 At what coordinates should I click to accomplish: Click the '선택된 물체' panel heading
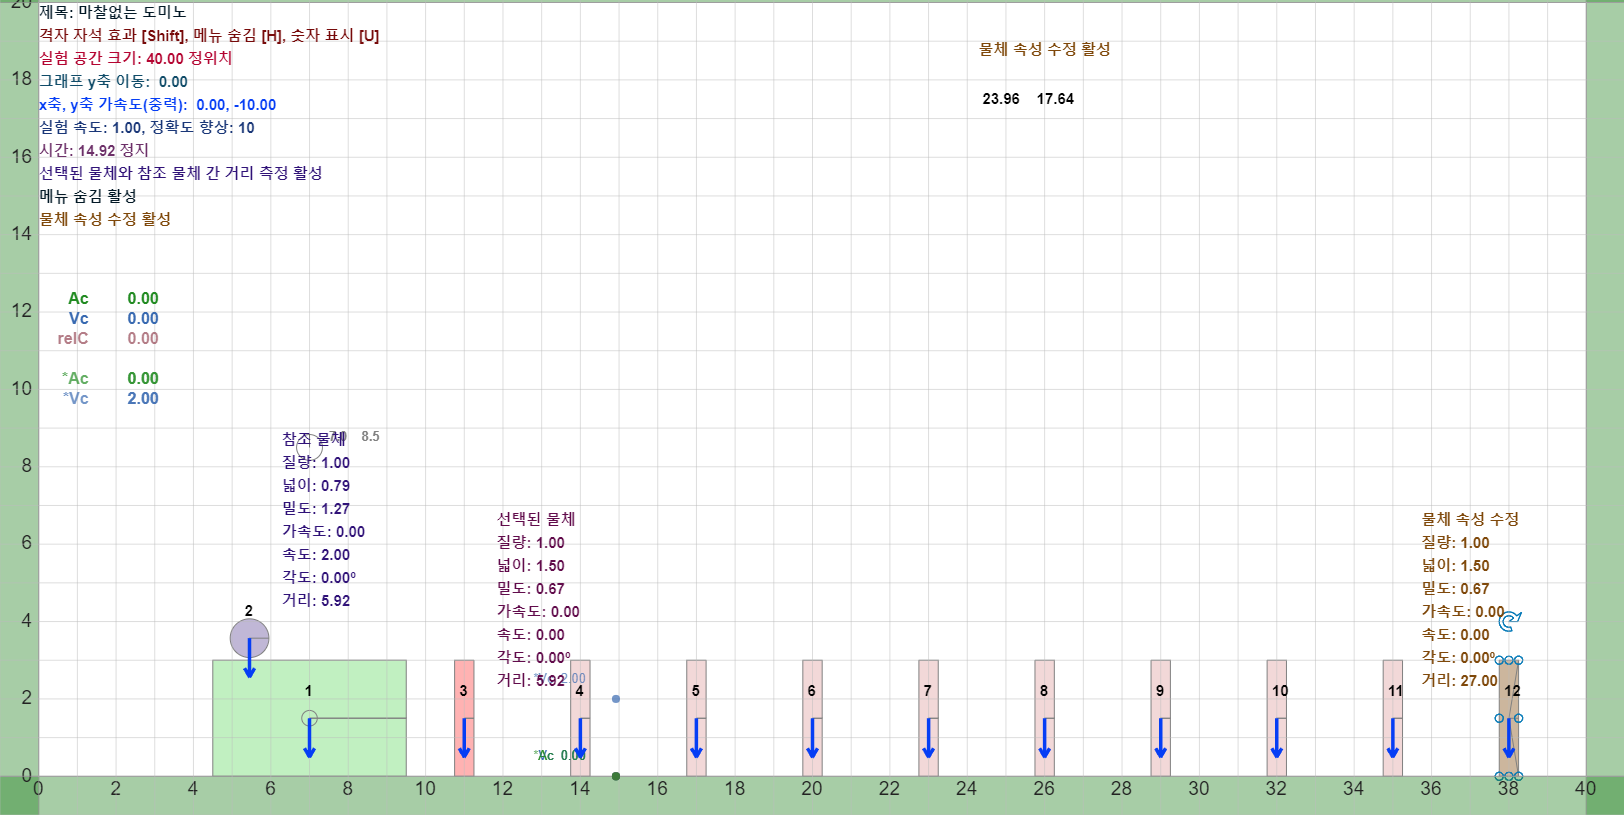coord(536,519)
